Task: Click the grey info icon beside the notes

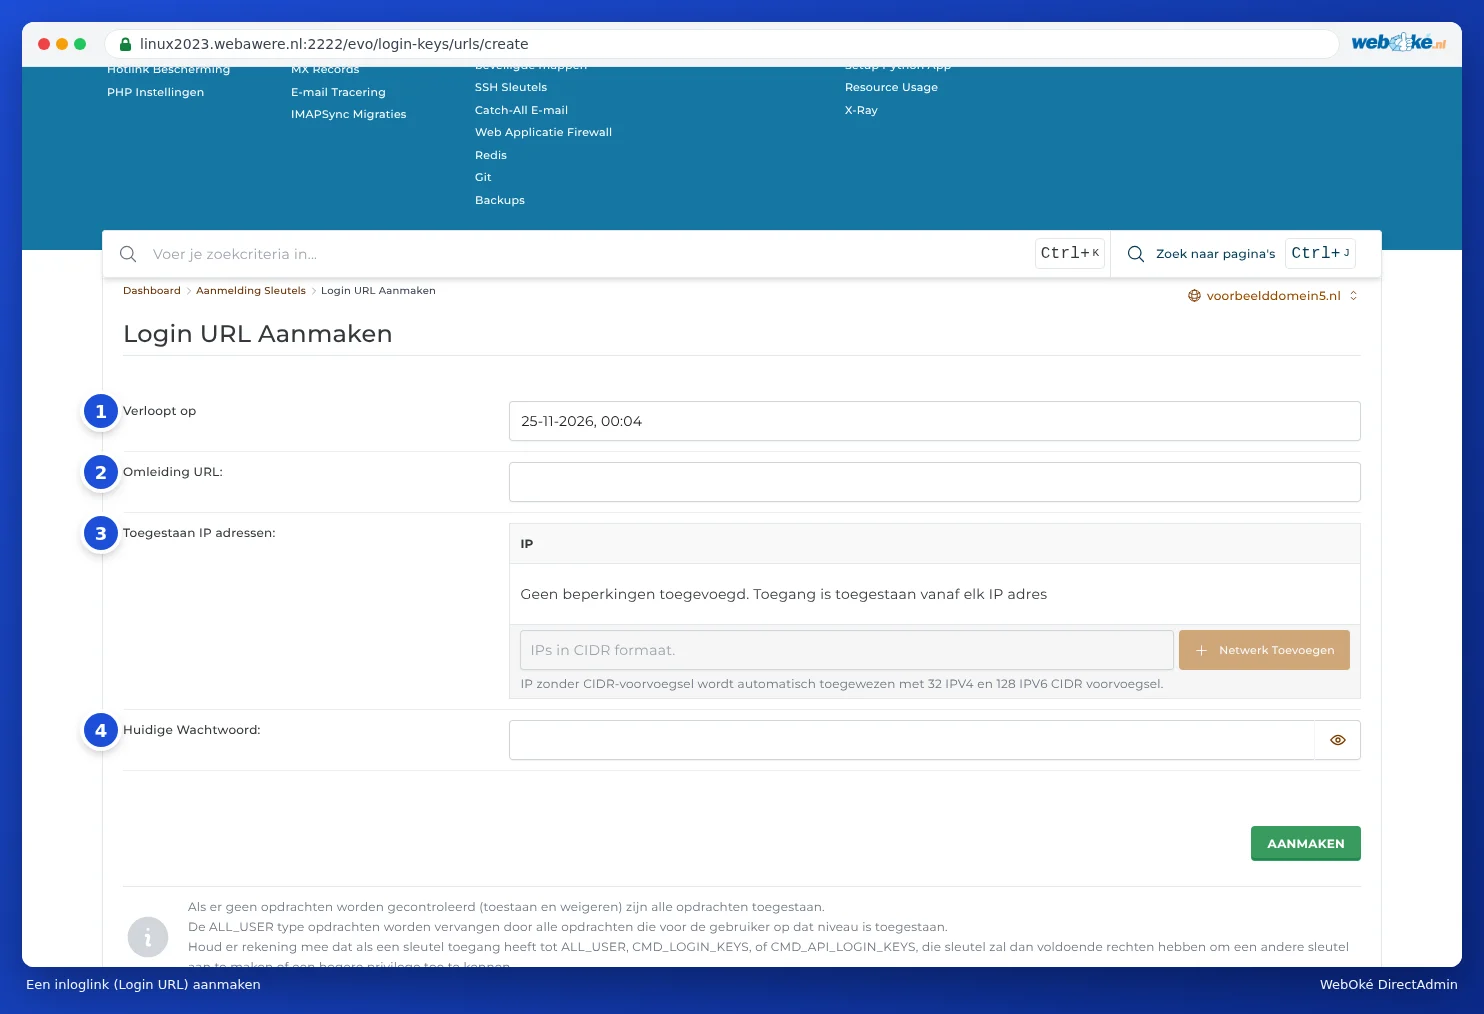Action: click(148, 937)
